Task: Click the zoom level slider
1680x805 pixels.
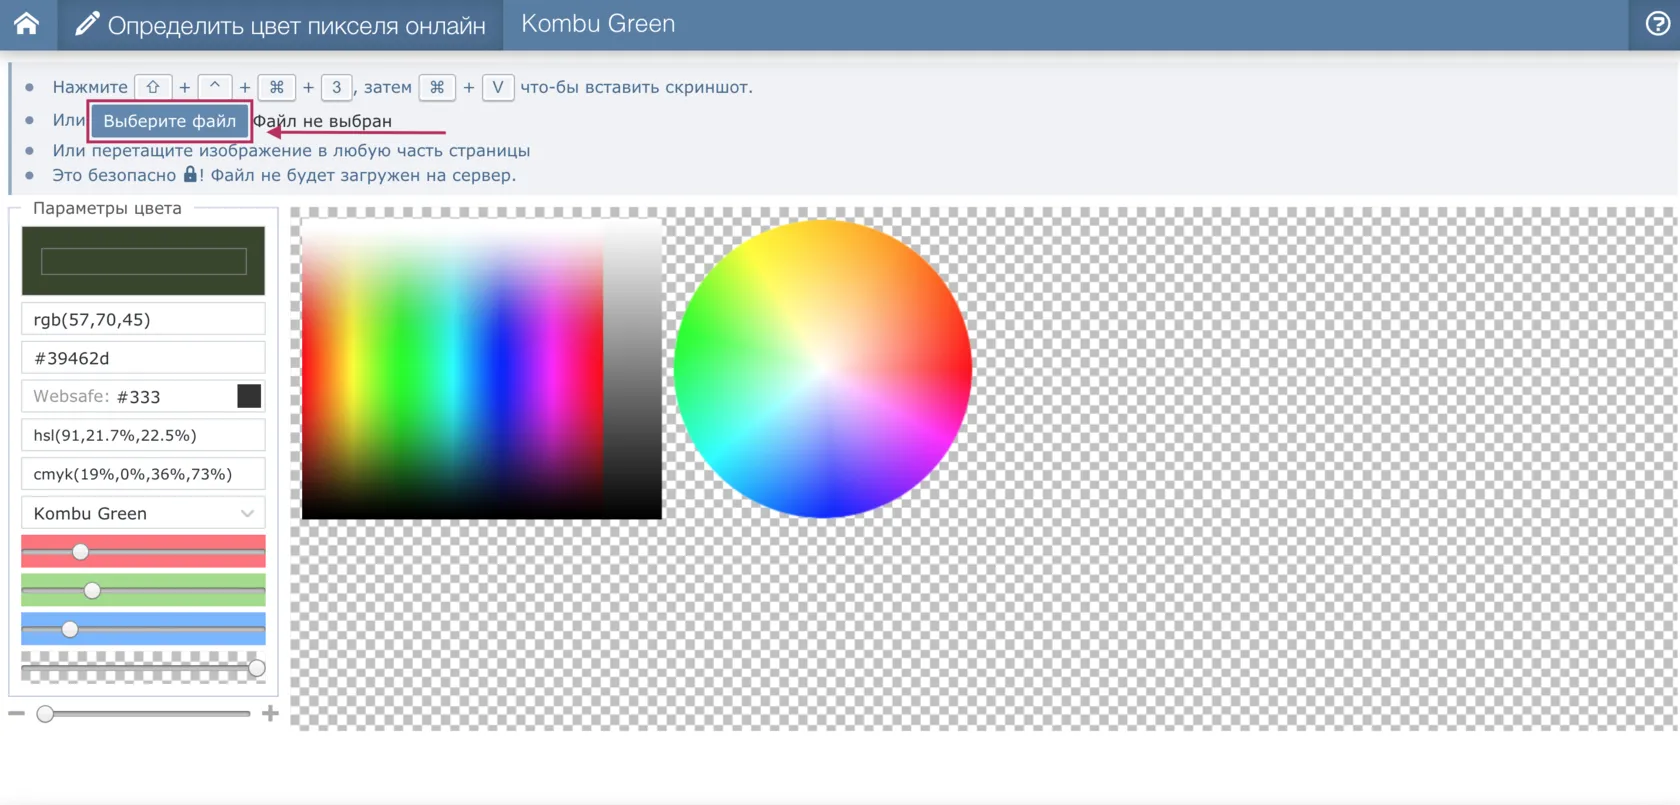Action: (x=143, y=713)
